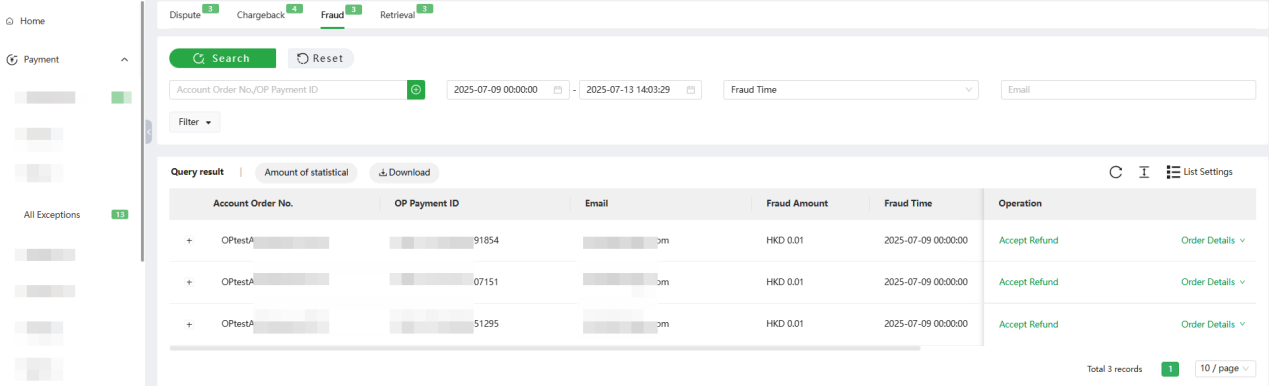Image resolution: width=1269 pixels, height=386 pixels.
Task: Click the row height icon
Action: tap(1144, 172)
